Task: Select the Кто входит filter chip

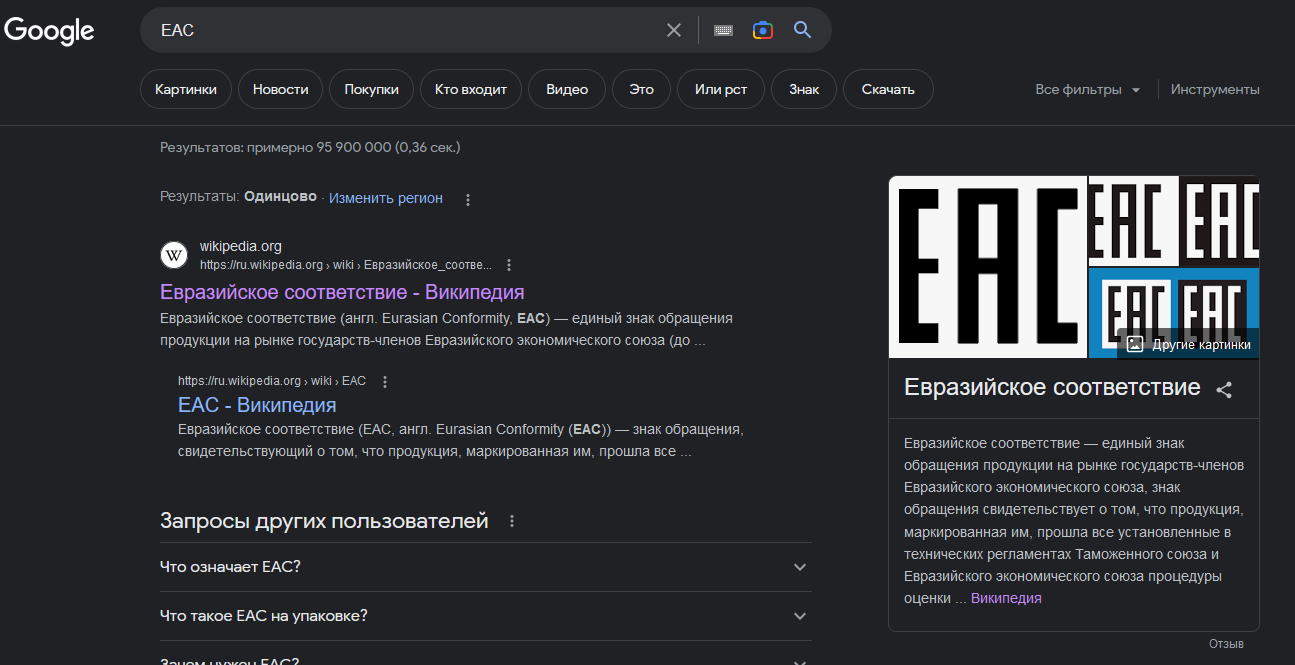Action: point(471,89)
